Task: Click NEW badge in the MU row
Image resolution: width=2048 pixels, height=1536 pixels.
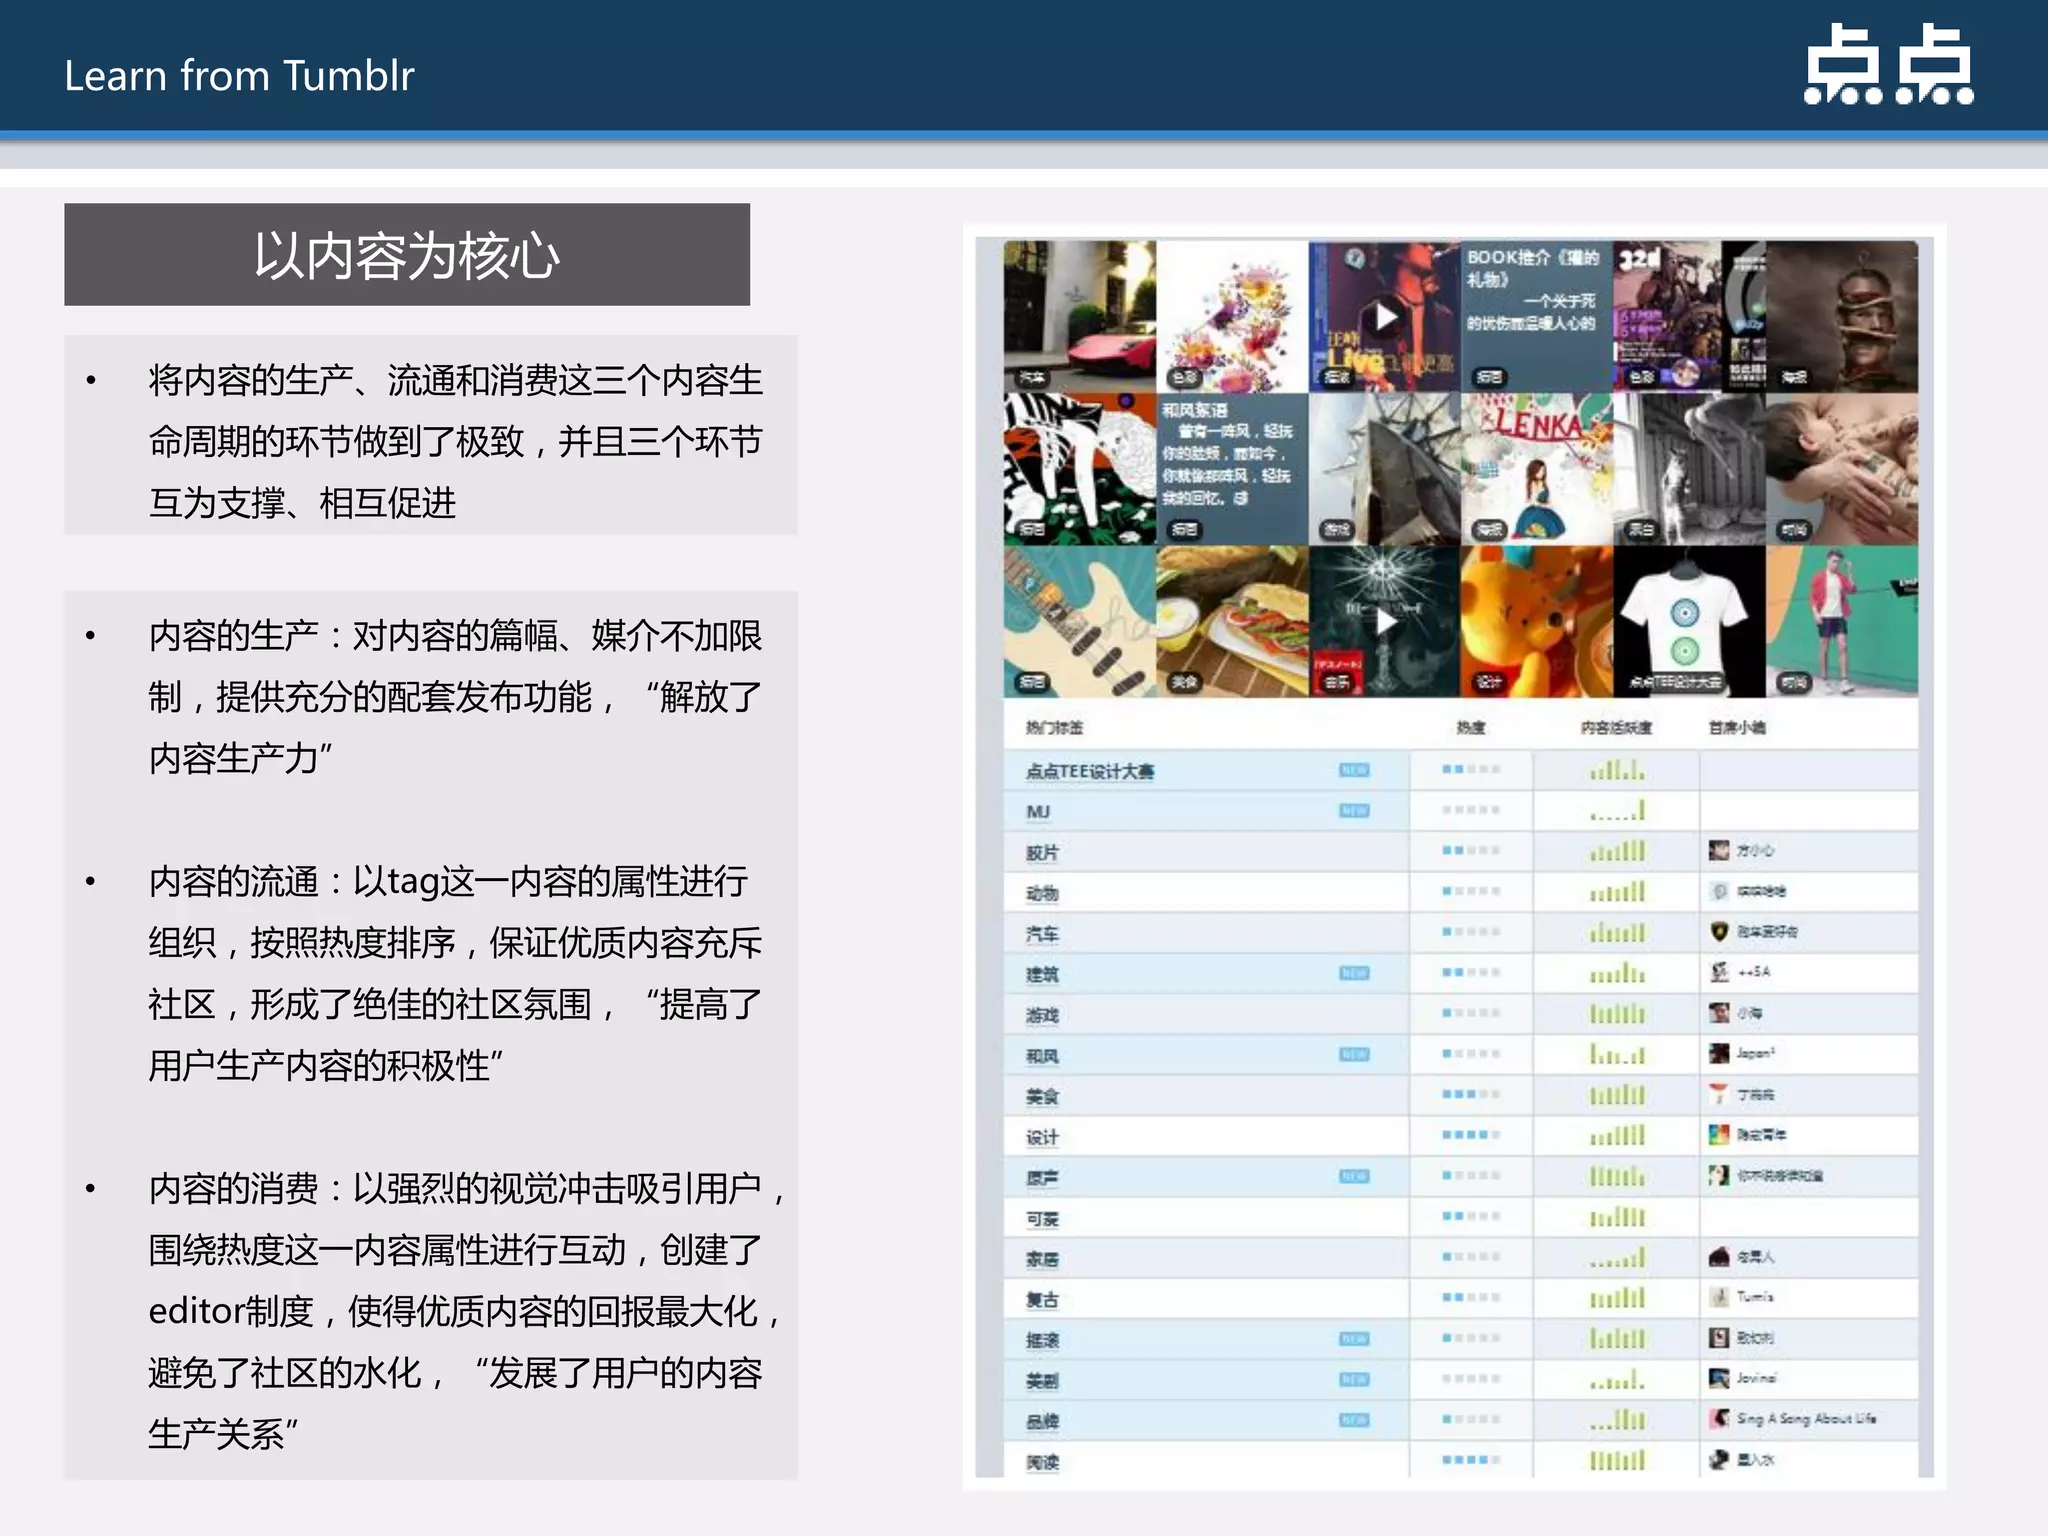Action: click(x=1354, y=810)
